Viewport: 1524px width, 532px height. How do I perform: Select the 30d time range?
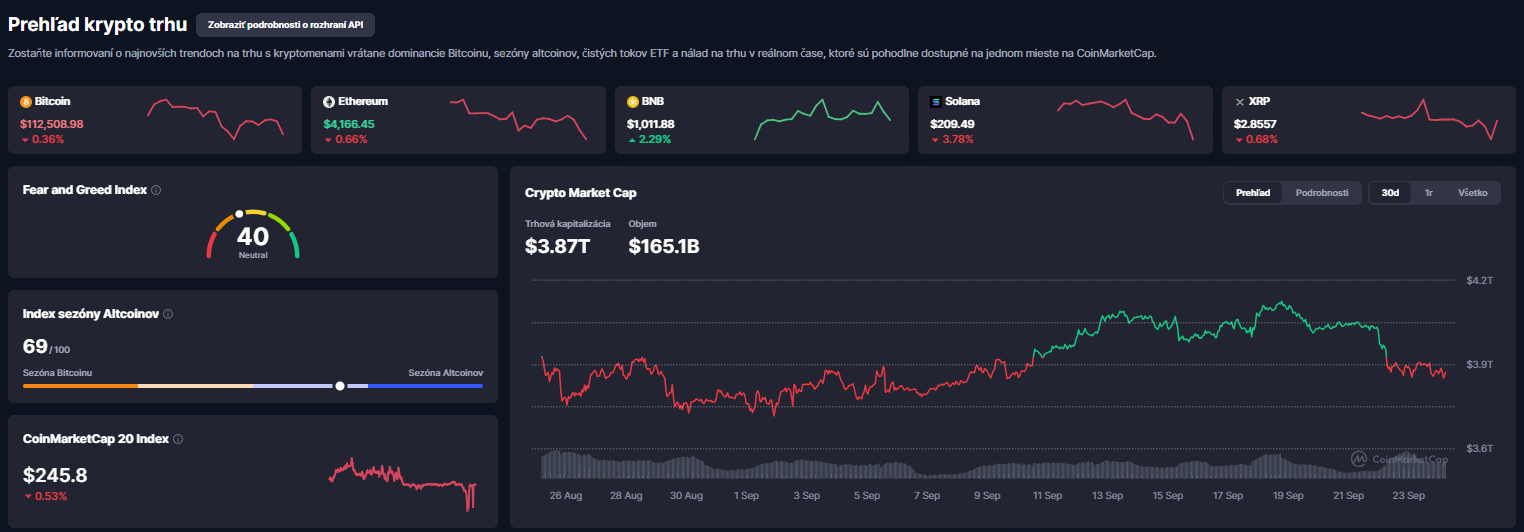click(x=1390, y=193)
